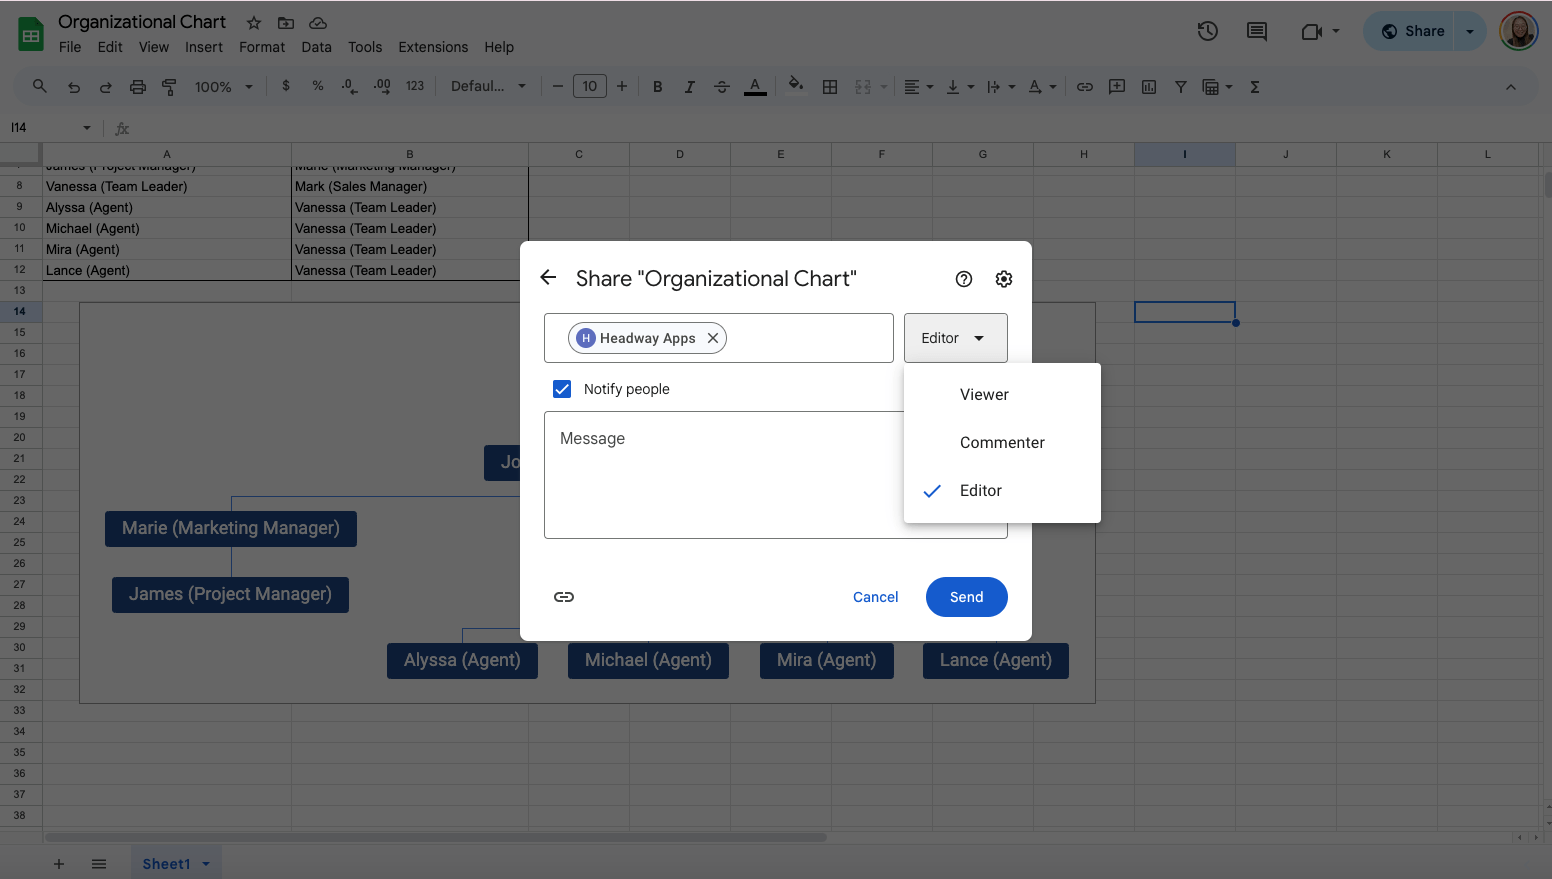This screenshot has height=879, width=1552.
Task: Click the help icon in share dialog
Action: click(x=964, y=279)
